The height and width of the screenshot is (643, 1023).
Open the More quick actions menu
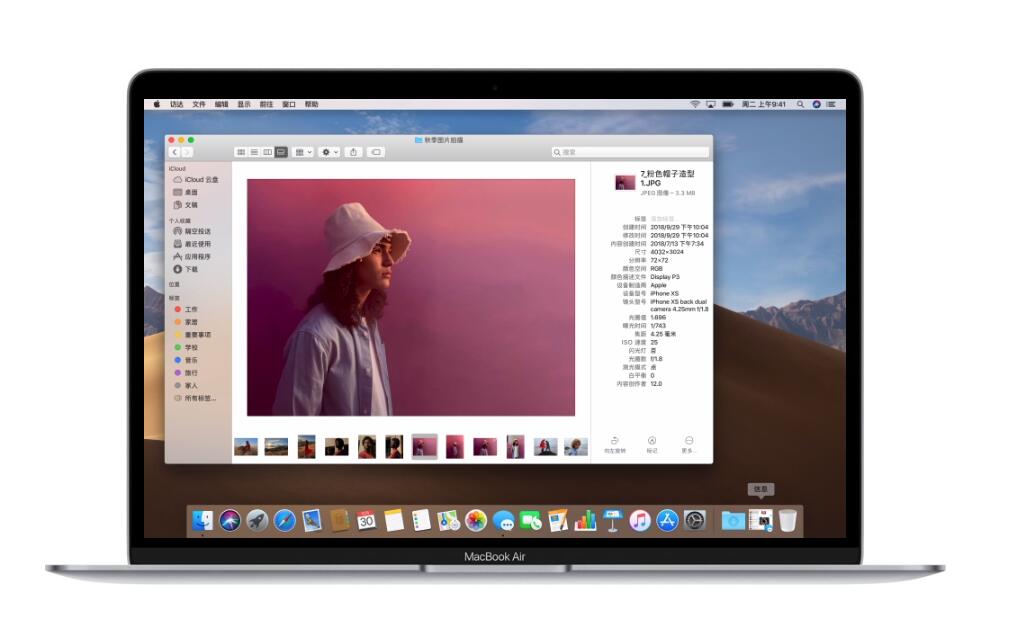(689, 441)
